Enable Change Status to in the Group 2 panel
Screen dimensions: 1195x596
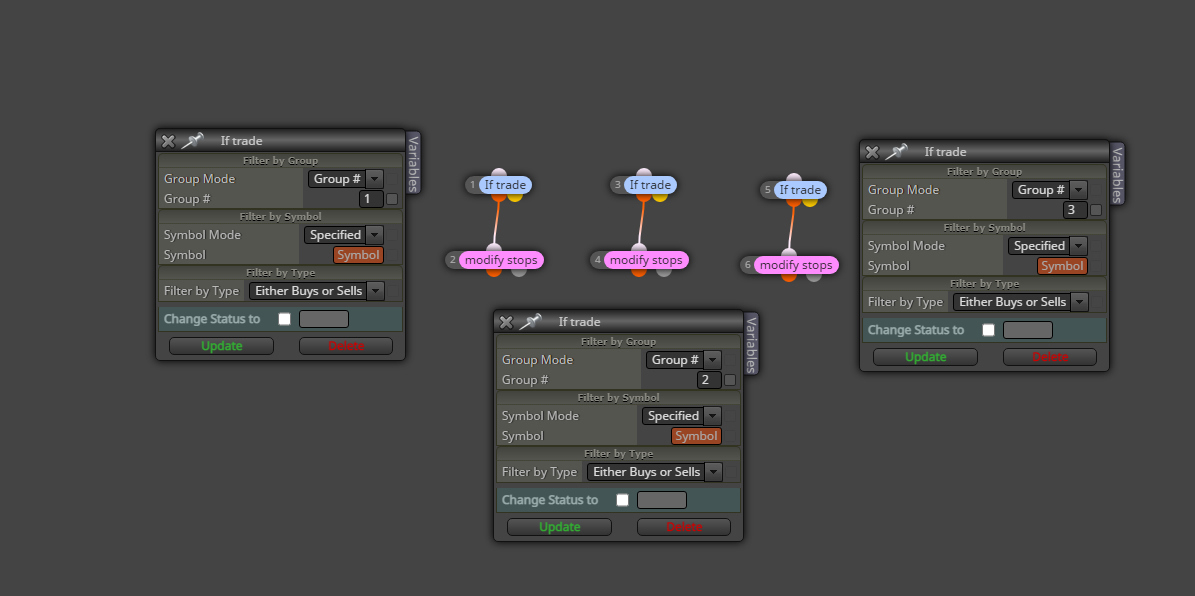[x=623, y=500]
